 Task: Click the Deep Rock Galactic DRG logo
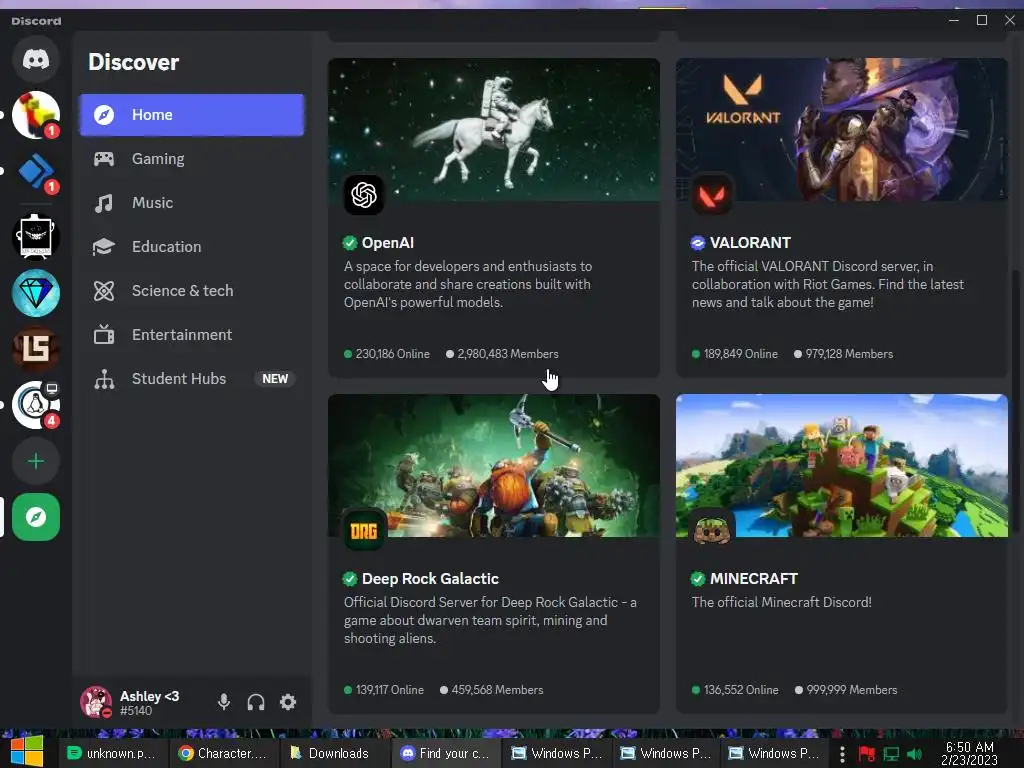[364, 530]
